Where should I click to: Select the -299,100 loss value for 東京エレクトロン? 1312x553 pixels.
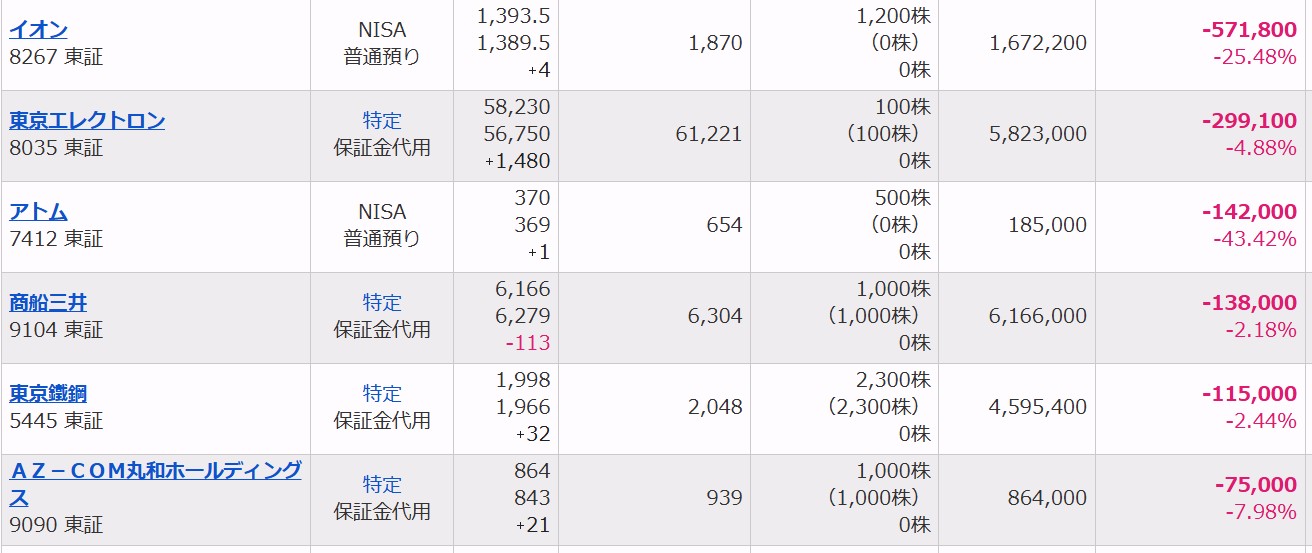tap(1249, 121)
